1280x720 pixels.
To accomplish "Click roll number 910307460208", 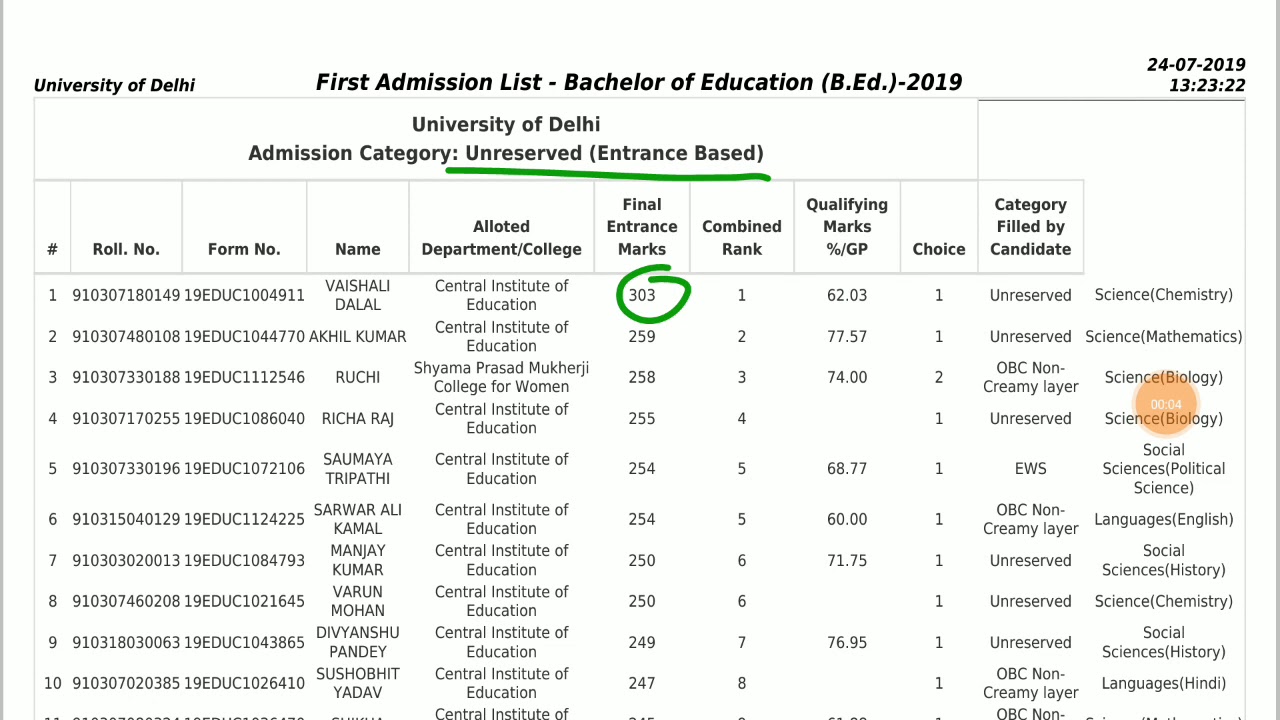I will pos(126,602).
